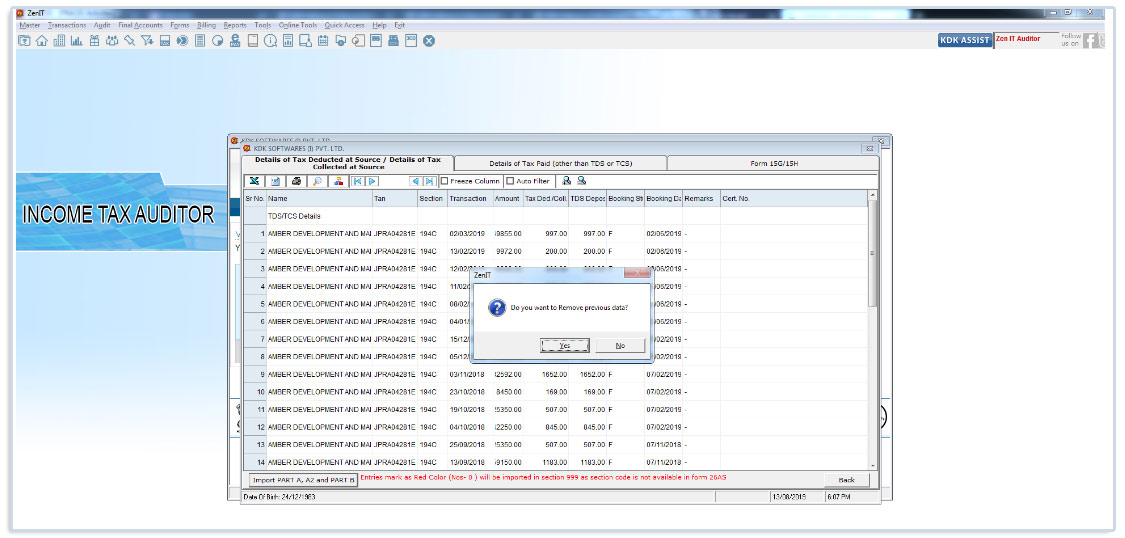The width and height of the screenshot is (1125, 538).
Task: Click the Back button
Action: pos(846,480)
